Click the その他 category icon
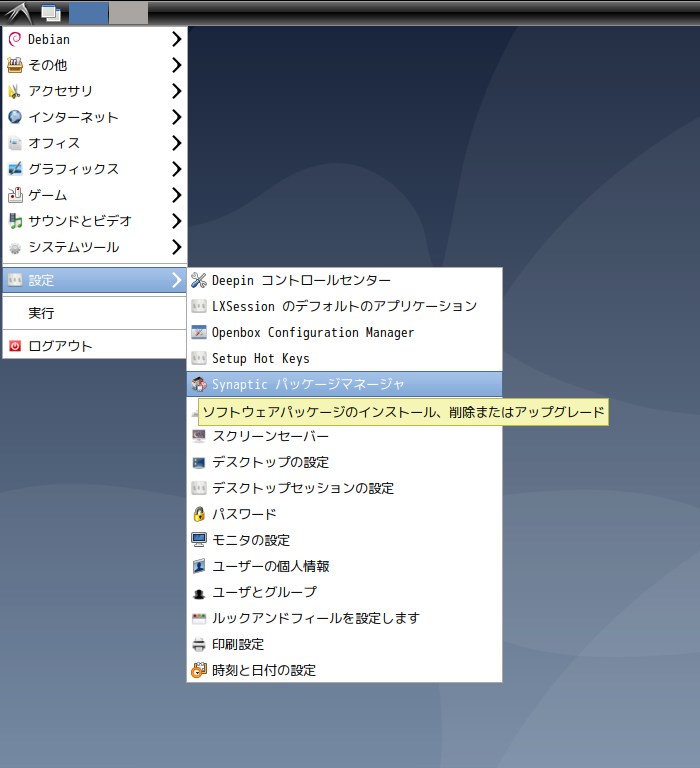 [15, 65]
